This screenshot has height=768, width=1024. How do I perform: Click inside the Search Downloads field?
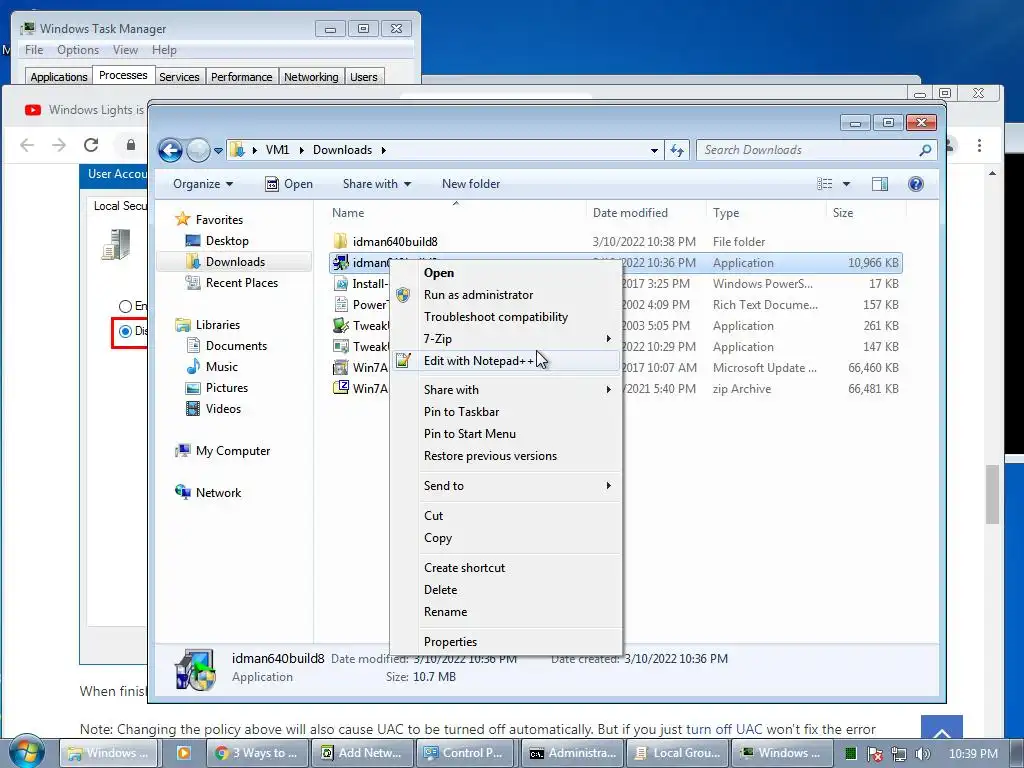817,150
